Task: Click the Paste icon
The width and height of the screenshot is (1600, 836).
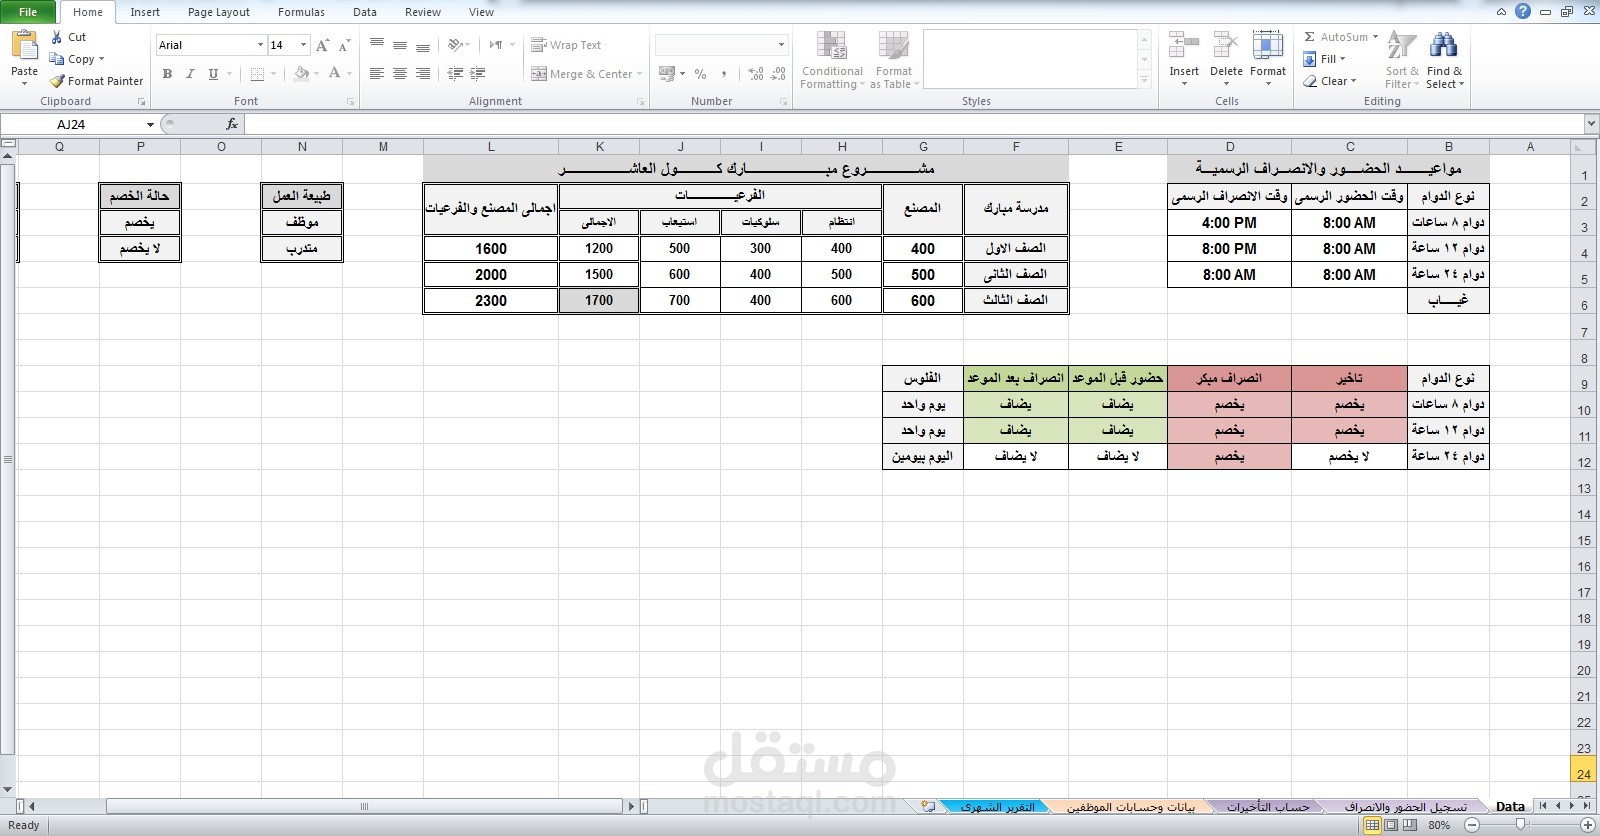Action: click(24, 46)
